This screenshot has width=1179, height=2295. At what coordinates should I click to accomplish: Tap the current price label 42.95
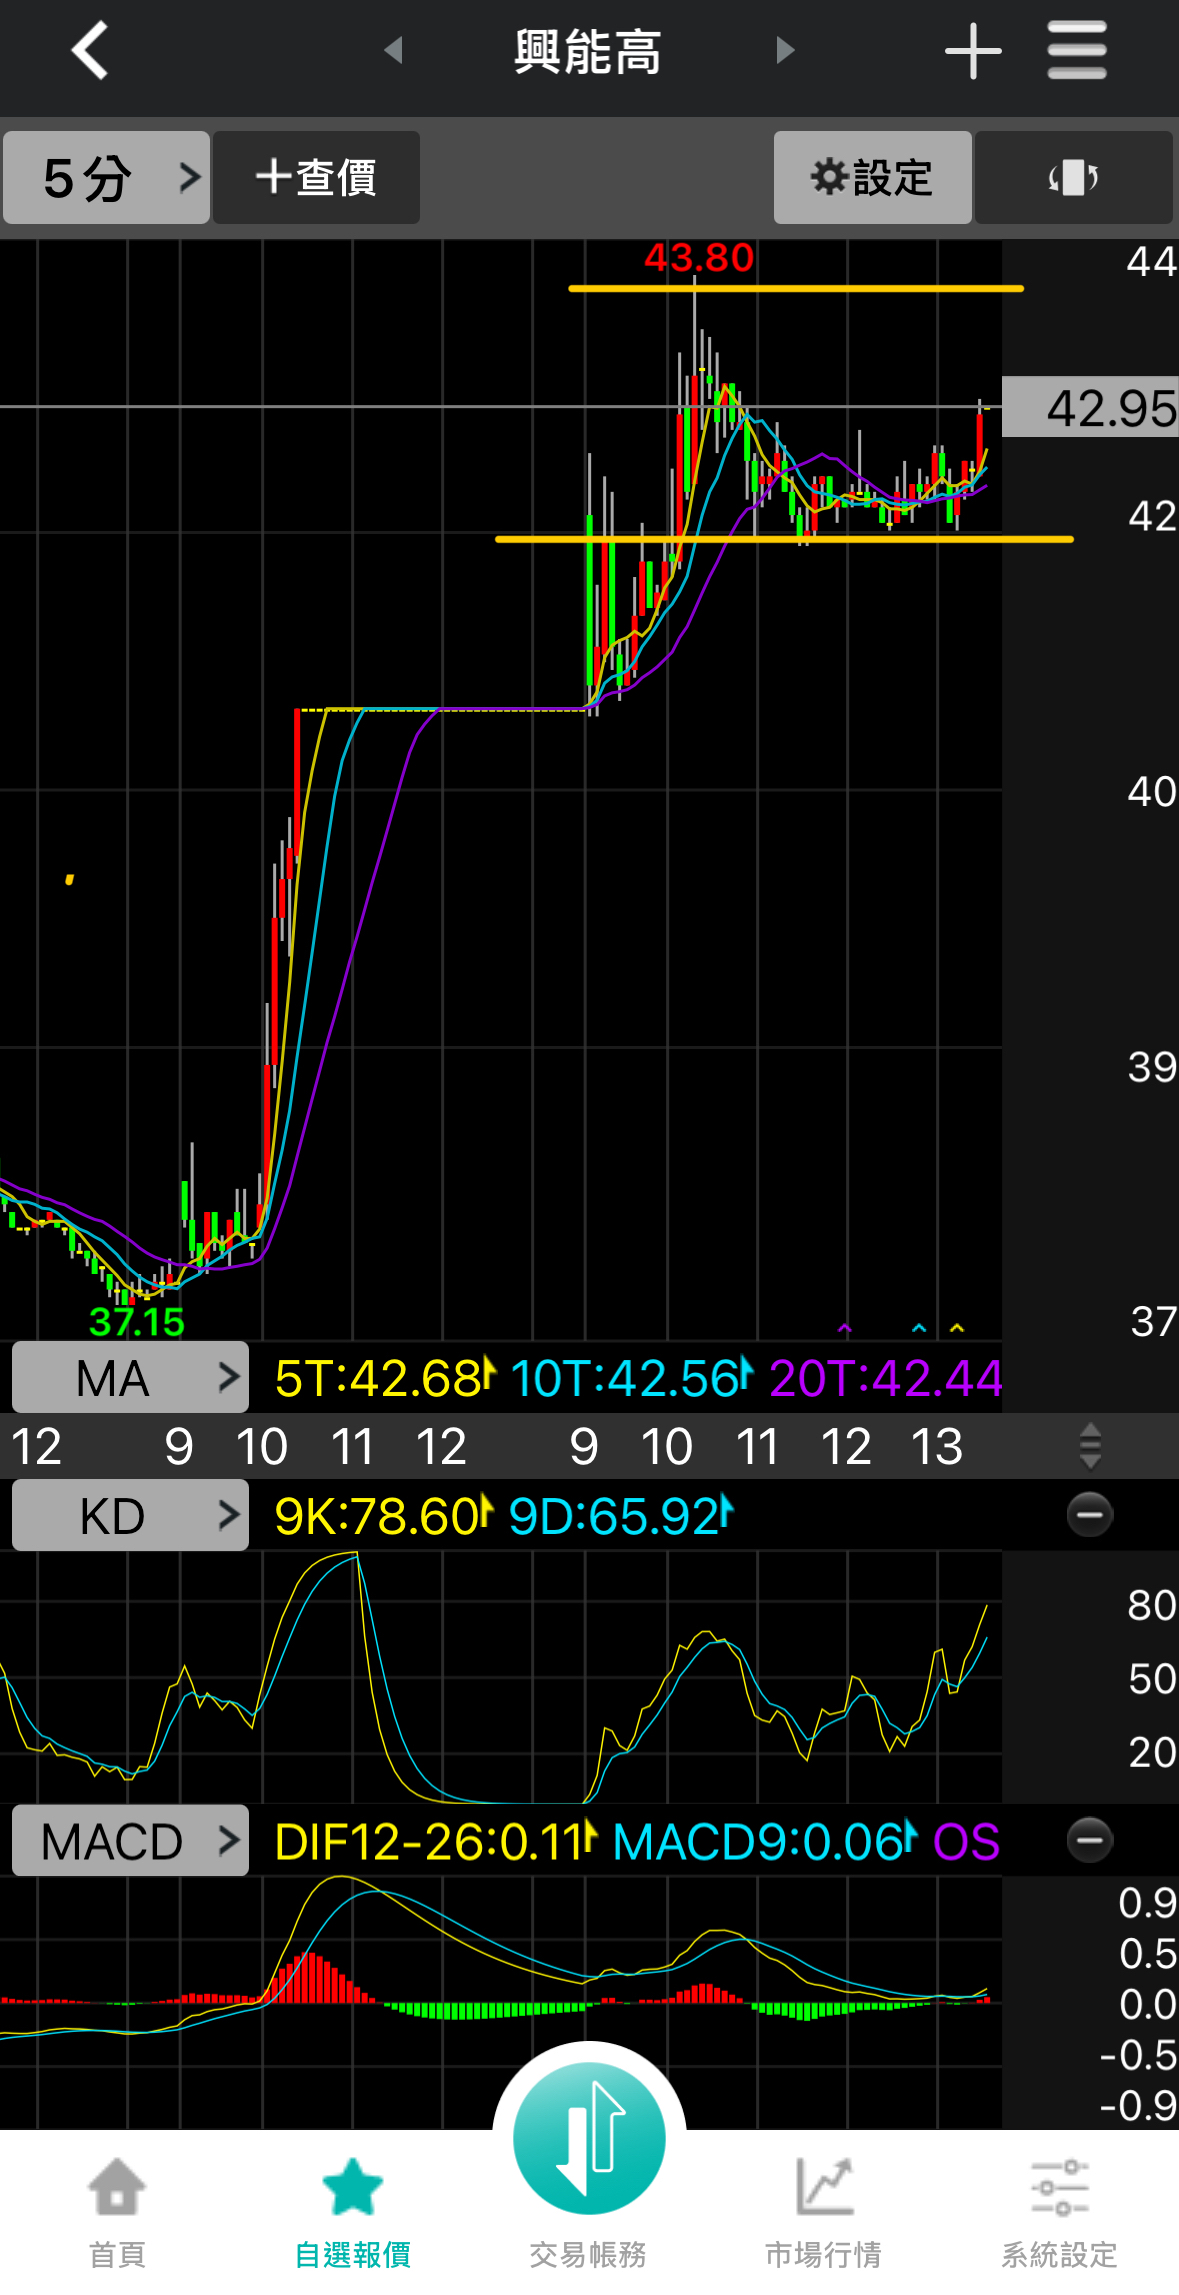[1091, 407]
